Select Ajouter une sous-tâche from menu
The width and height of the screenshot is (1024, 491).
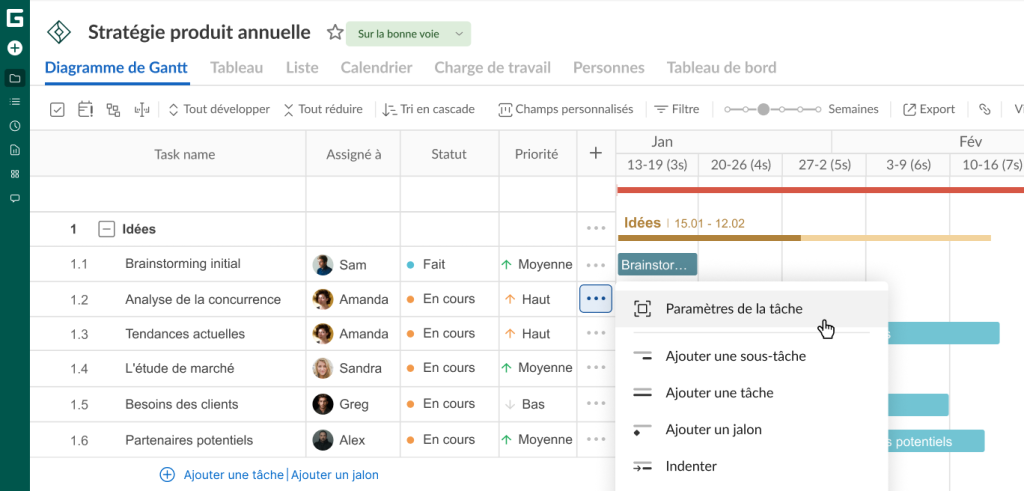[752, 356]
